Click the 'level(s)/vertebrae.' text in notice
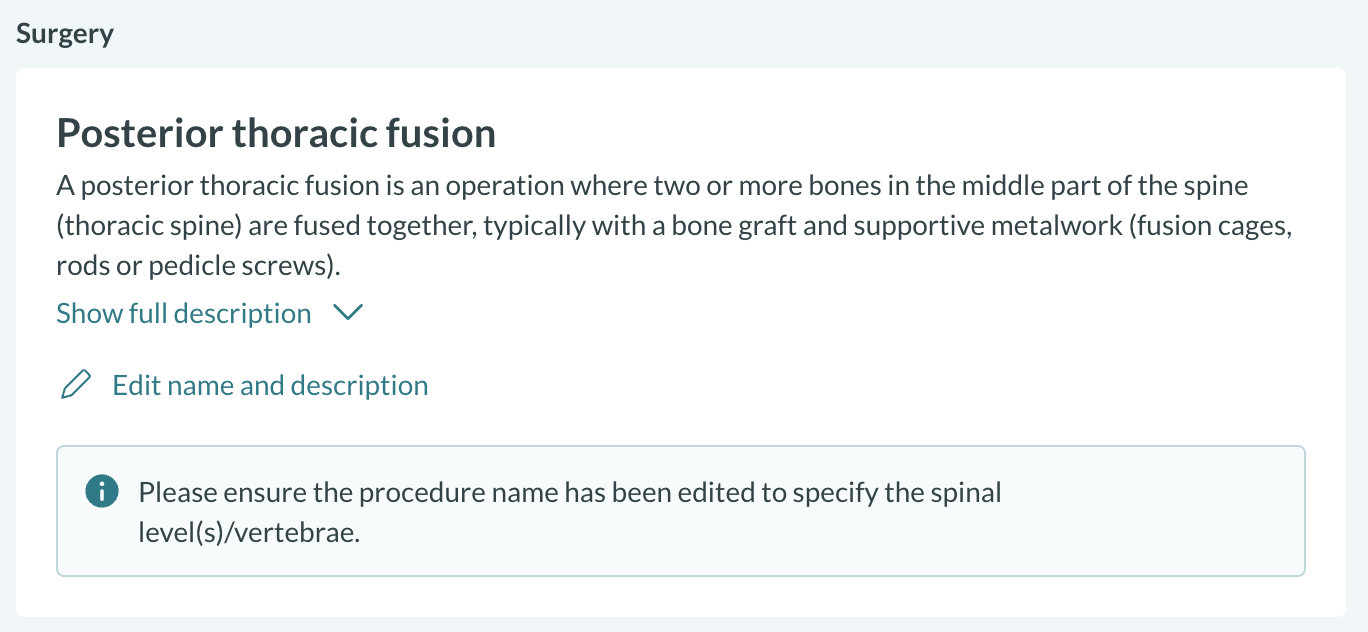The height and width of the screenshot is (632, 1368). (249, 533)
